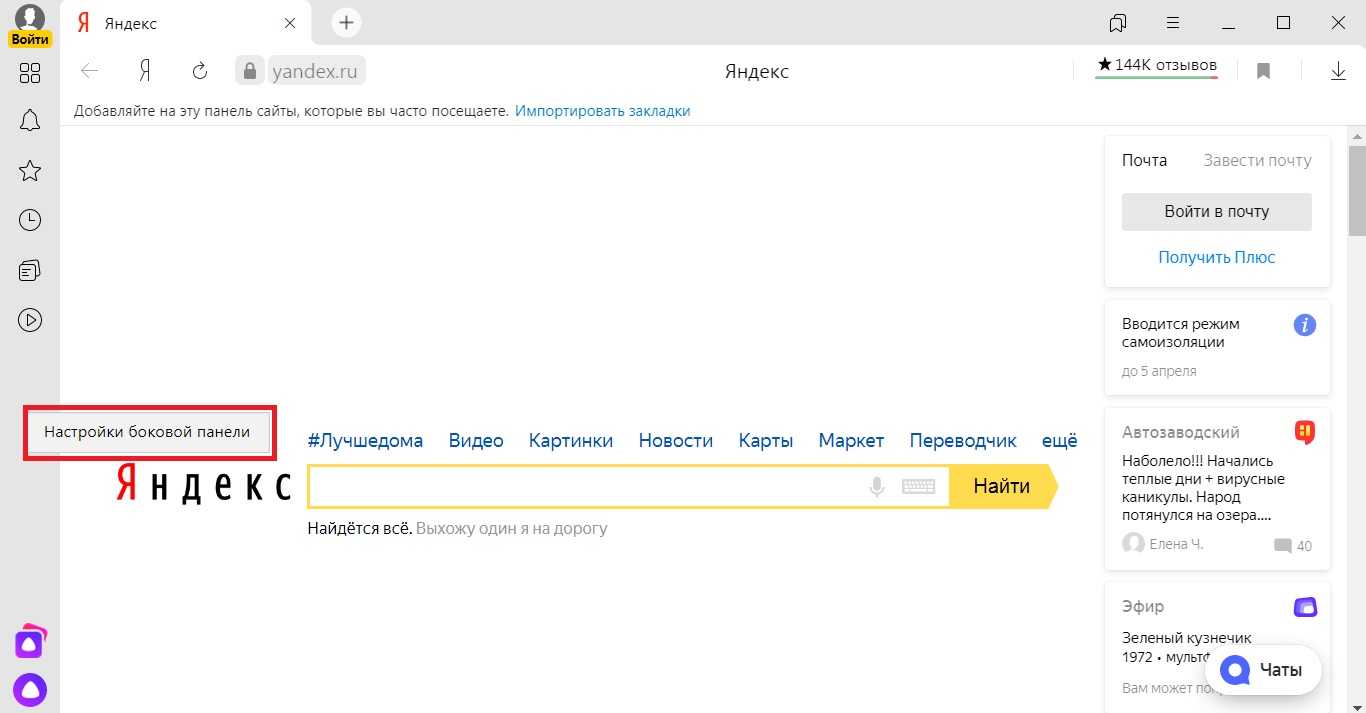
Task: Click Получить Плюс link
Action: click(1217, 257)
